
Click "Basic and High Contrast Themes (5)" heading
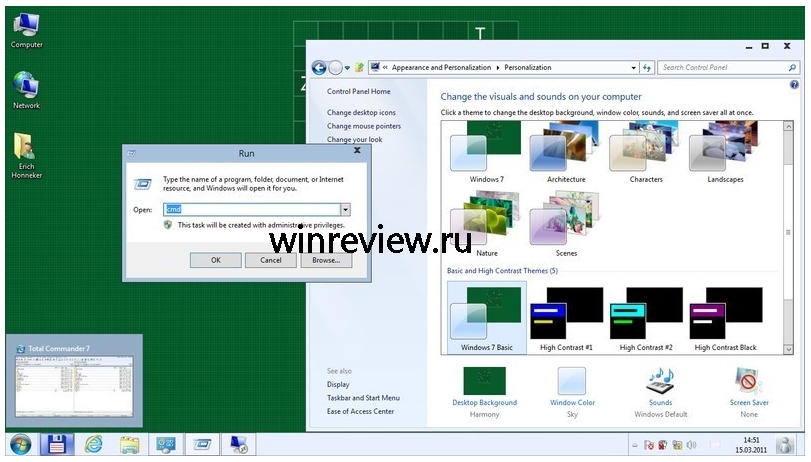coord(502,271)
